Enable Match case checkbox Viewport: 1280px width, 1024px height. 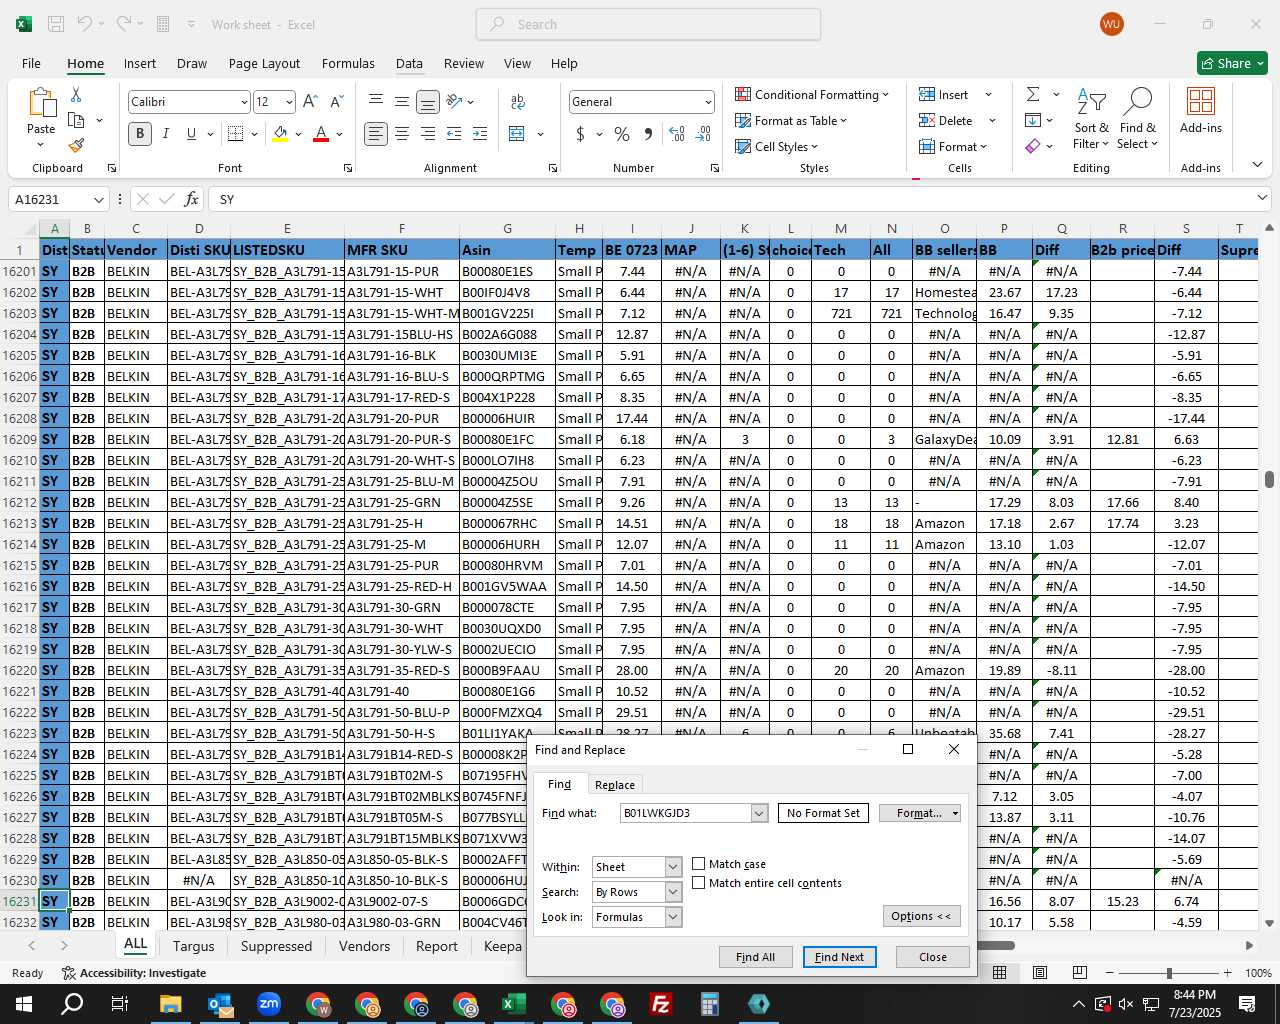tap(699, 864)
